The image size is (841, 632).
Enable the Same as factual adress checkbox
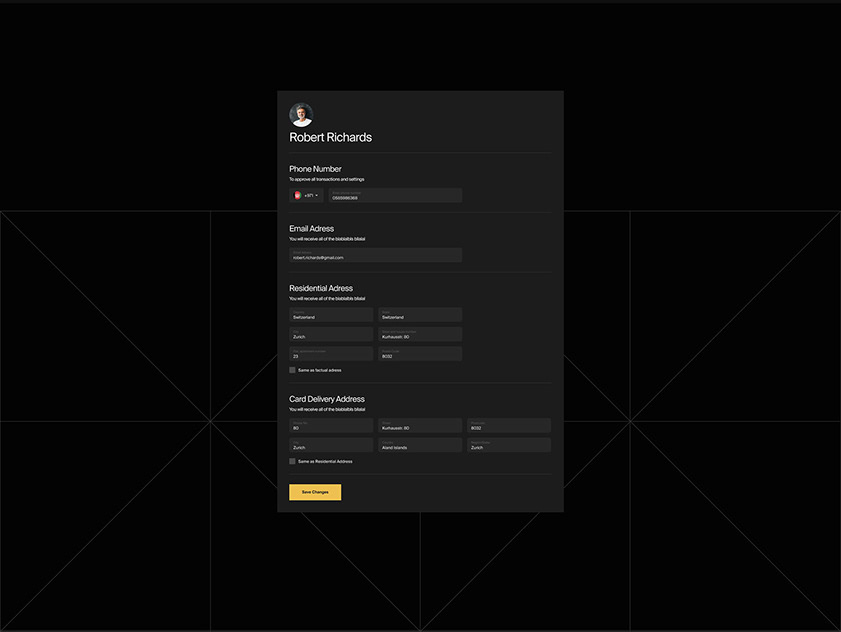point(292,370)
